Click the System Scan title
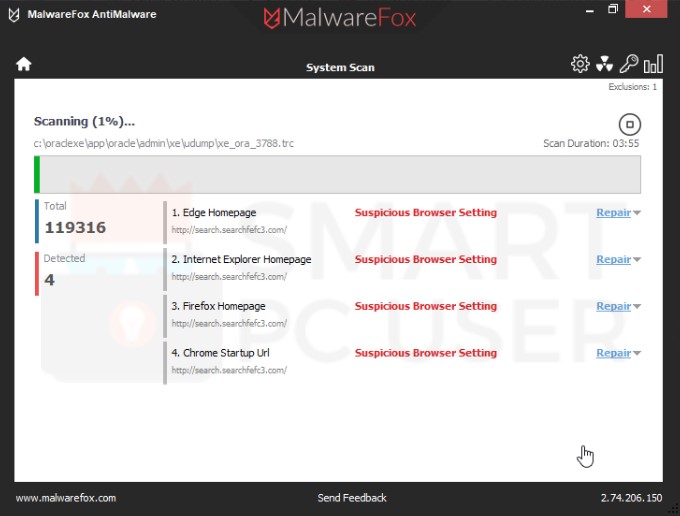The height and width of the screenshot is (516, 680). (x=340, y=68)
